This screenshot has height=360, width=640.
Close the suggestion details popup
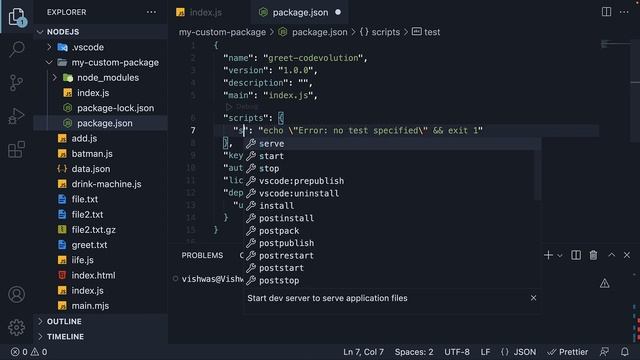pyautogui.click(x=533, y=298)
